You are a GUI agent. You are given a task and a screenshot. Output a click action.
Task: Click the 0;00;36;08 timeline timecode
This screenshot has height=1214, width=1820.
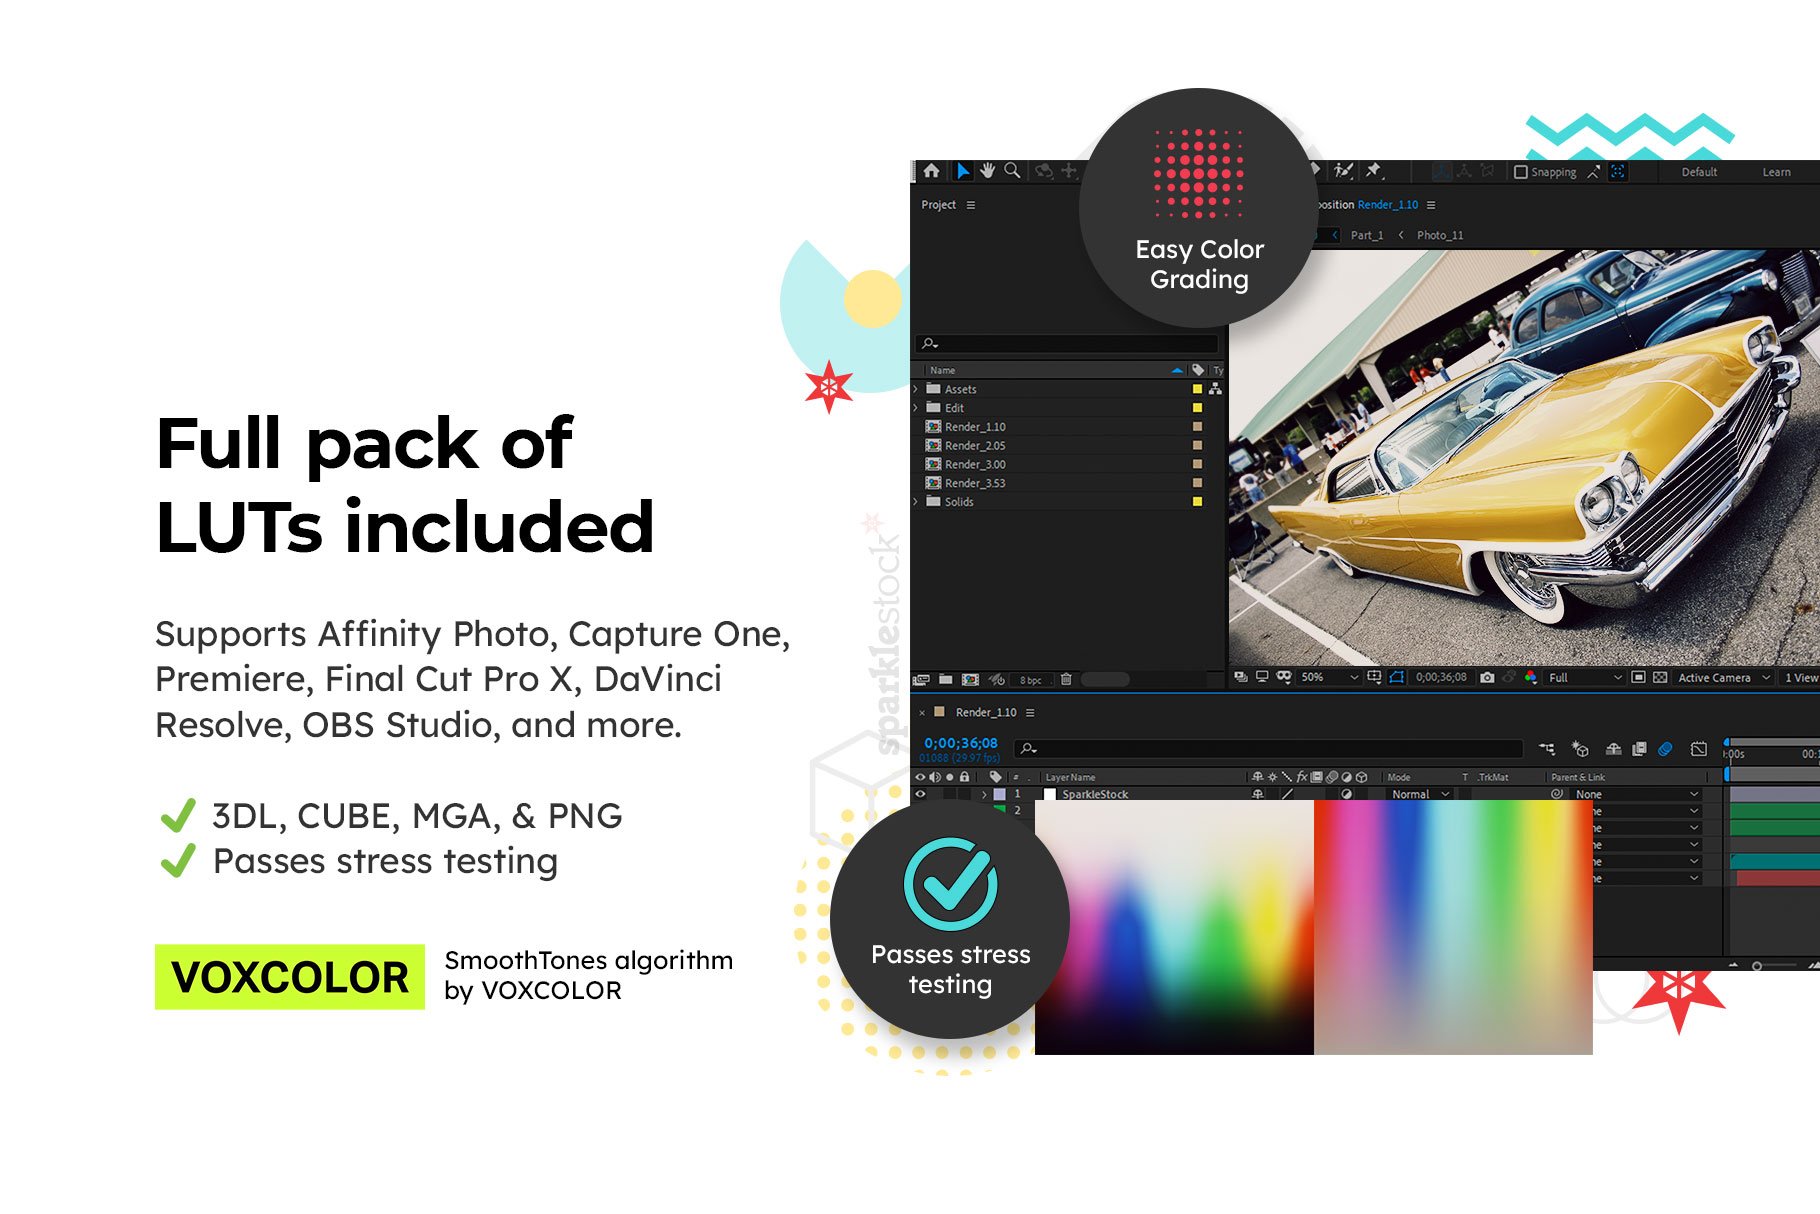[960, 743]
